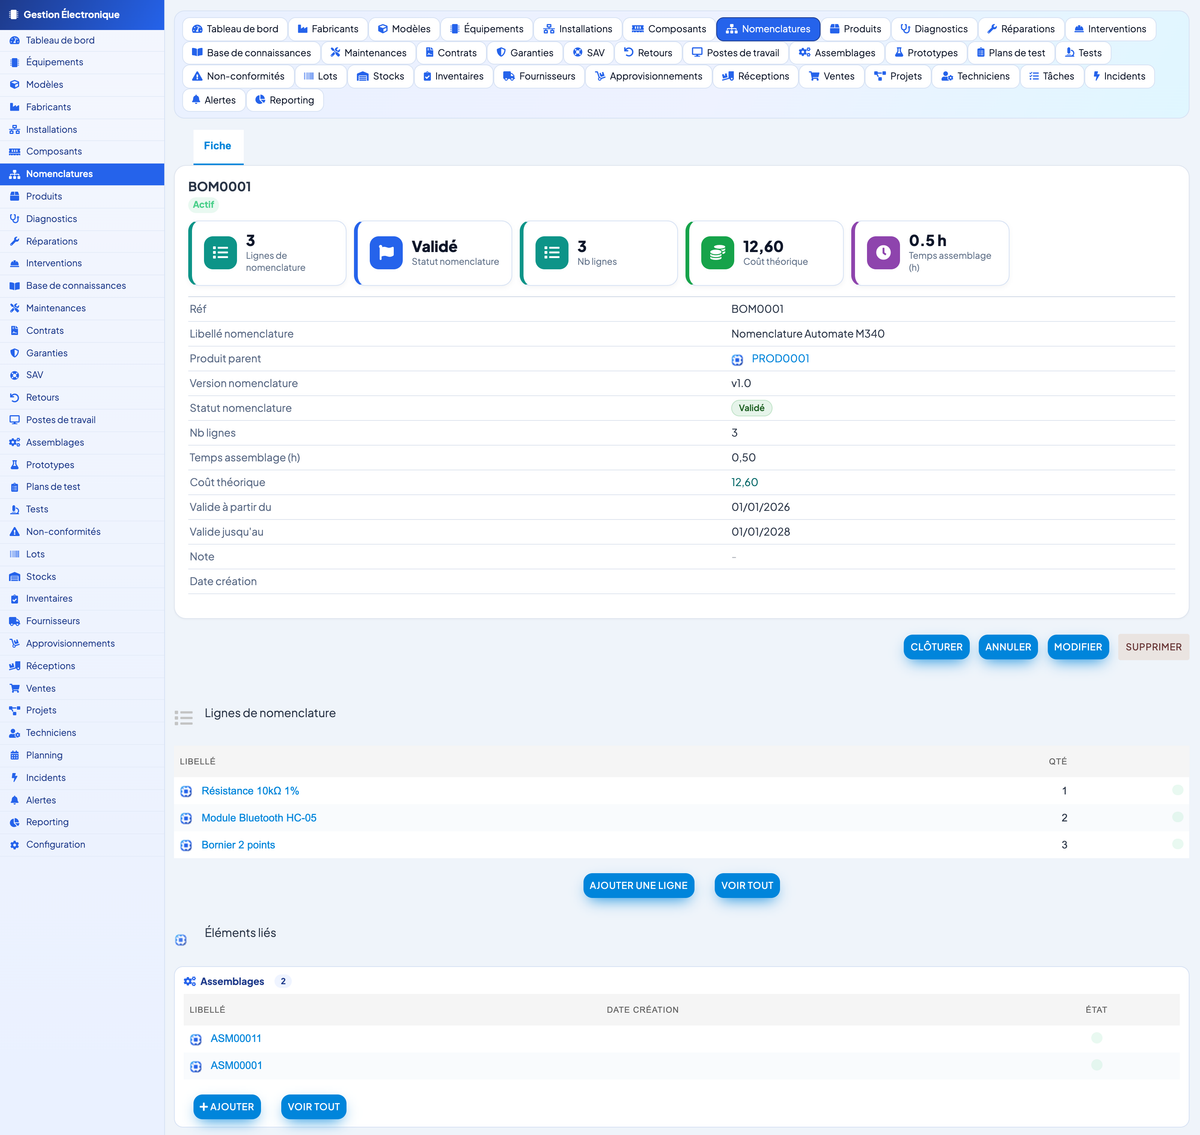Click the CLÔTURER button
1200x1135 pixels.
tap(936, 647)
